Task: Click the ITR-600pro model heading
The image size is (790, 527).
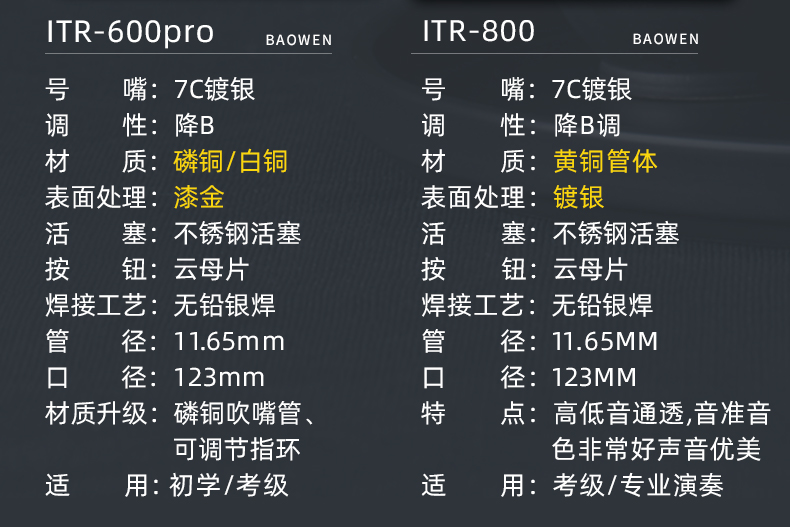Action: [x=130, y=32]
